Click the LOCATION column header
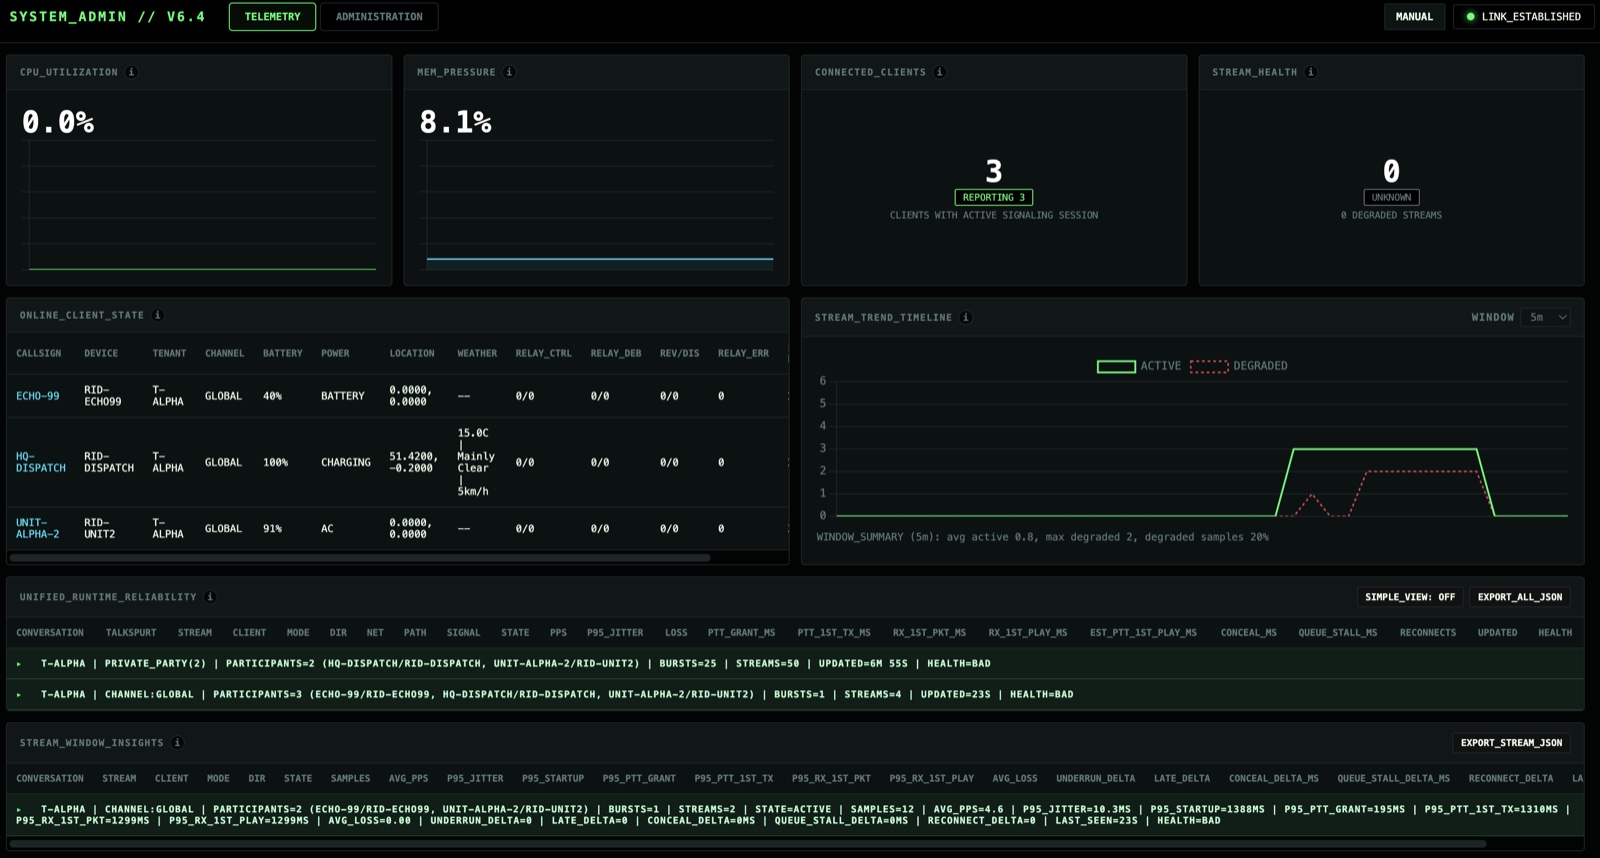The image size is (1600, 858). 412,353
